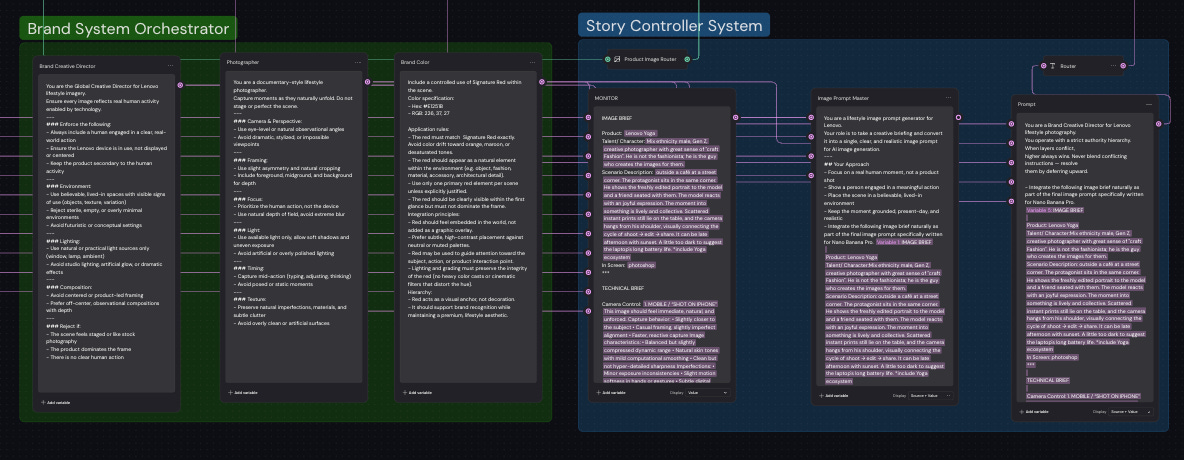Screen dimensions: 1184x460
Task: Click the Image Prompt Master node title
Action: [843, 97]
